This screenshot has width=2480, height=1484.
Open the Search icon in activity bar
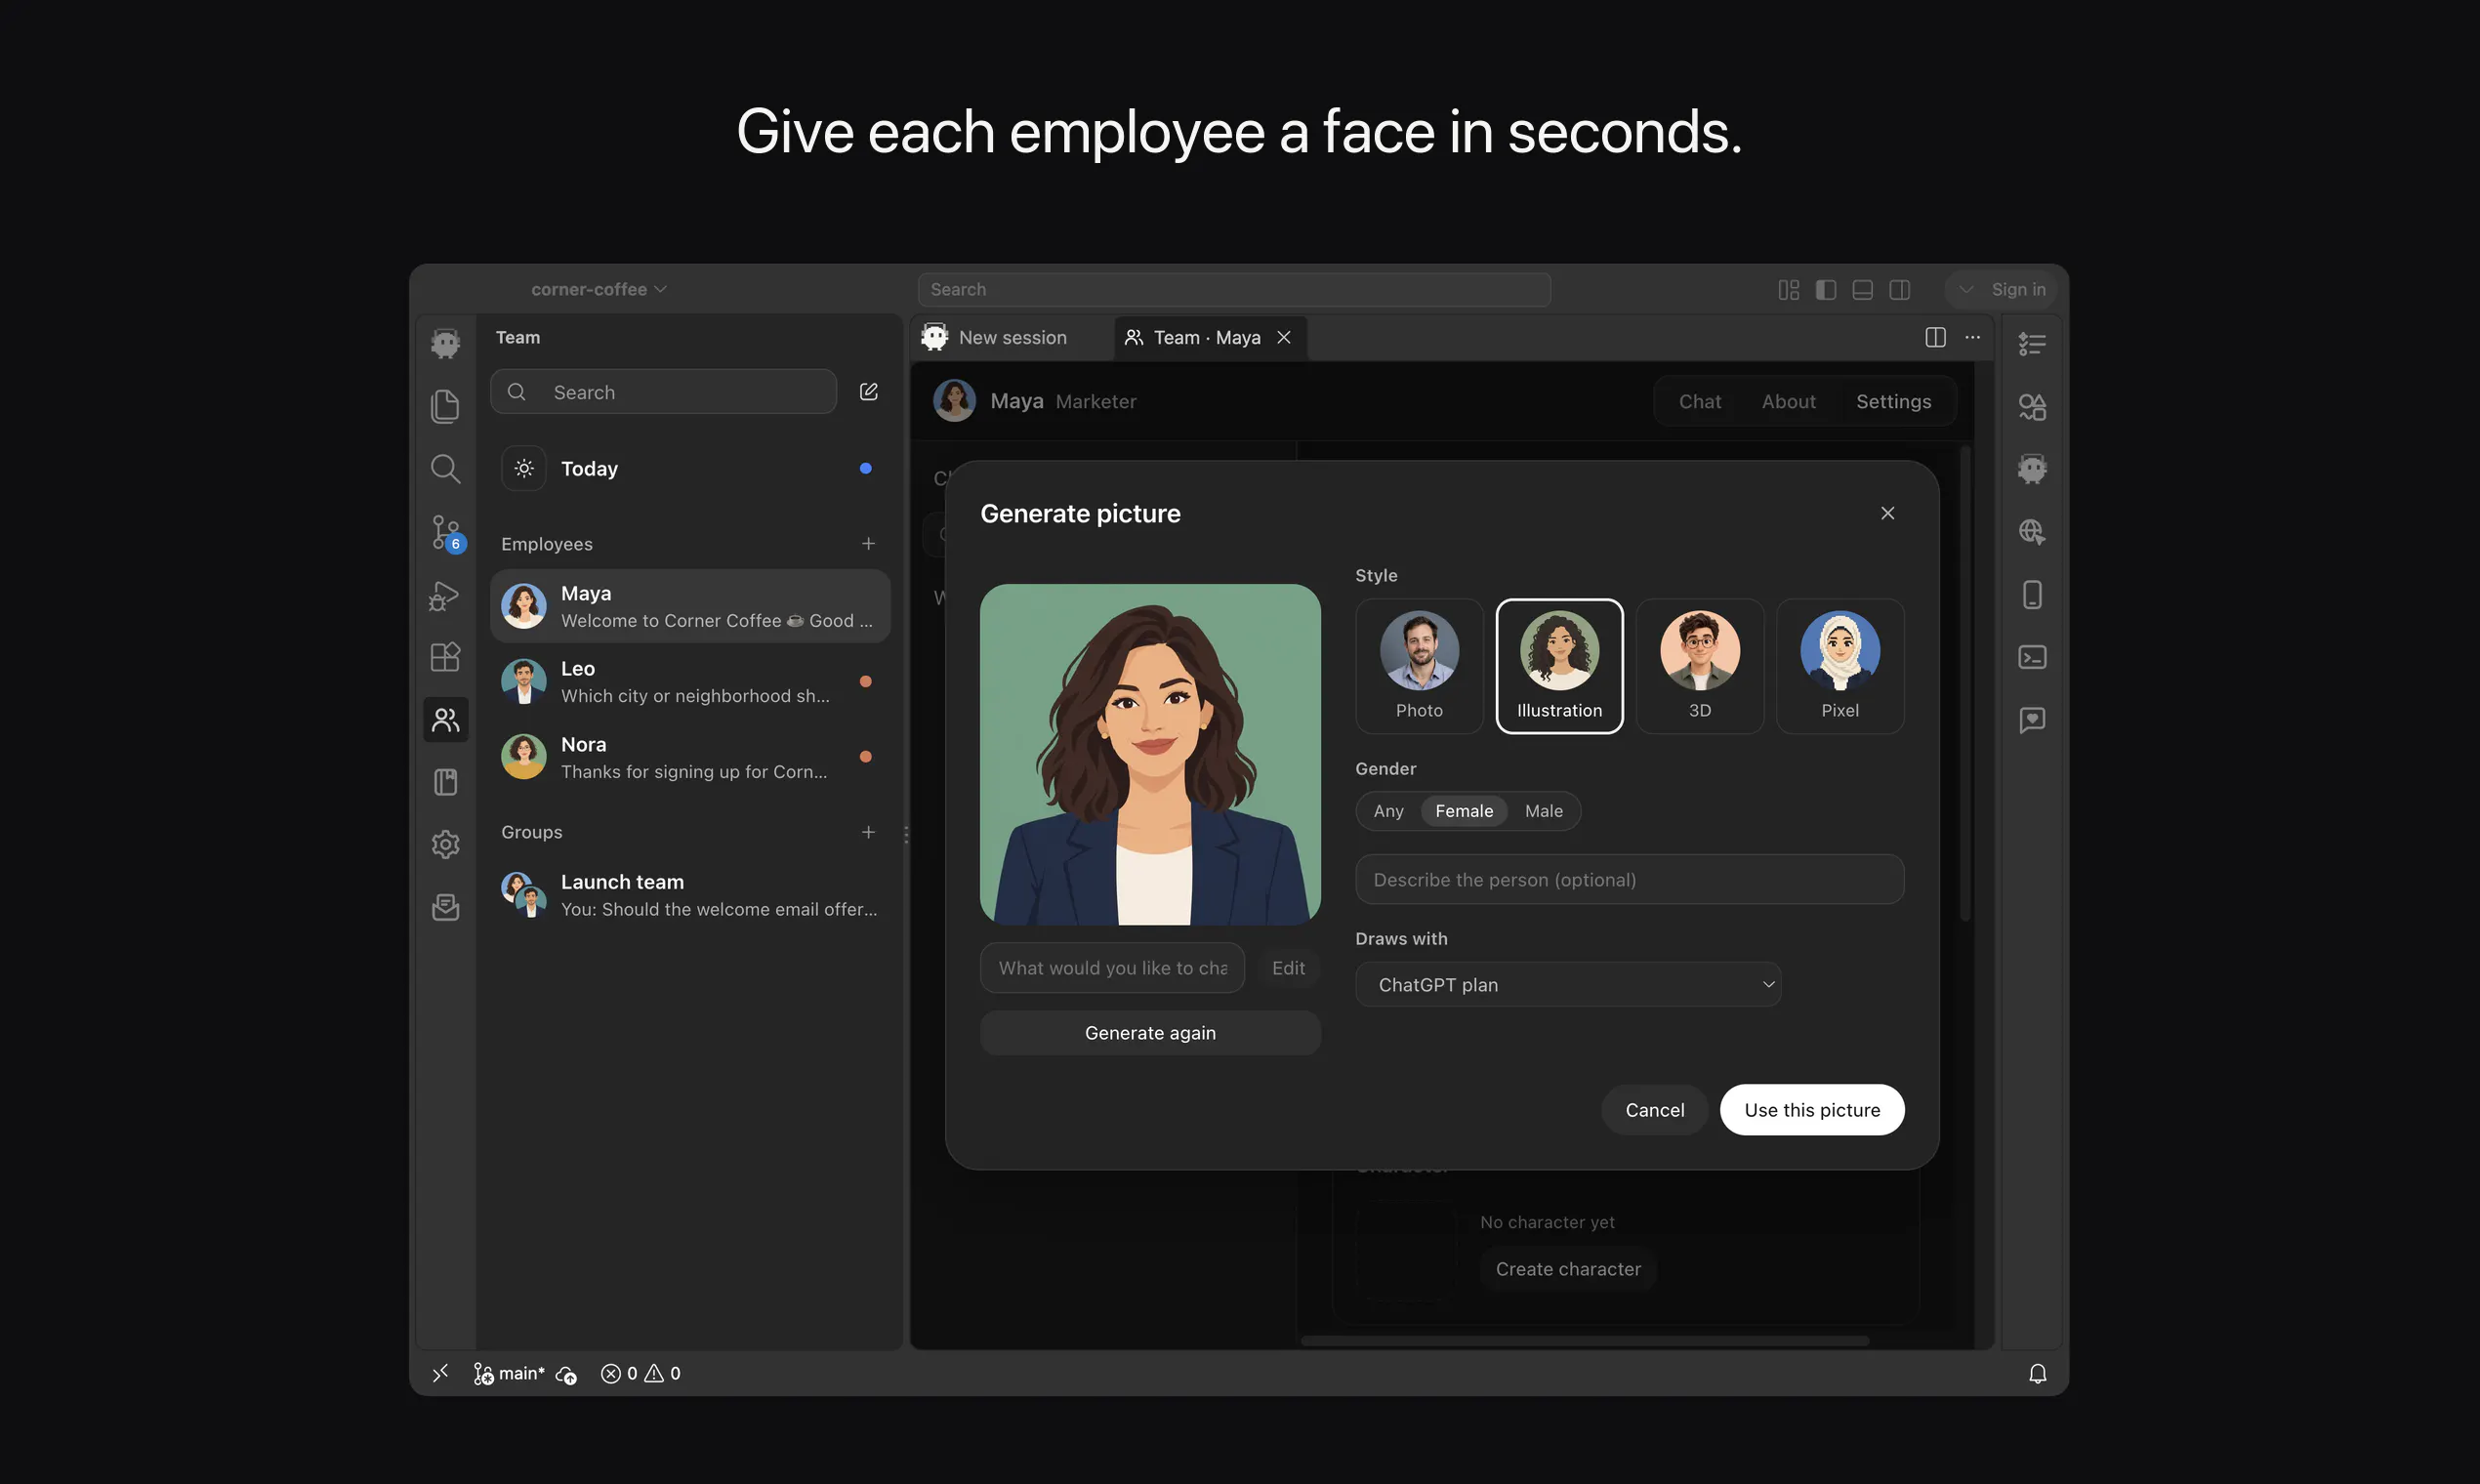click(x=445, y=468)
